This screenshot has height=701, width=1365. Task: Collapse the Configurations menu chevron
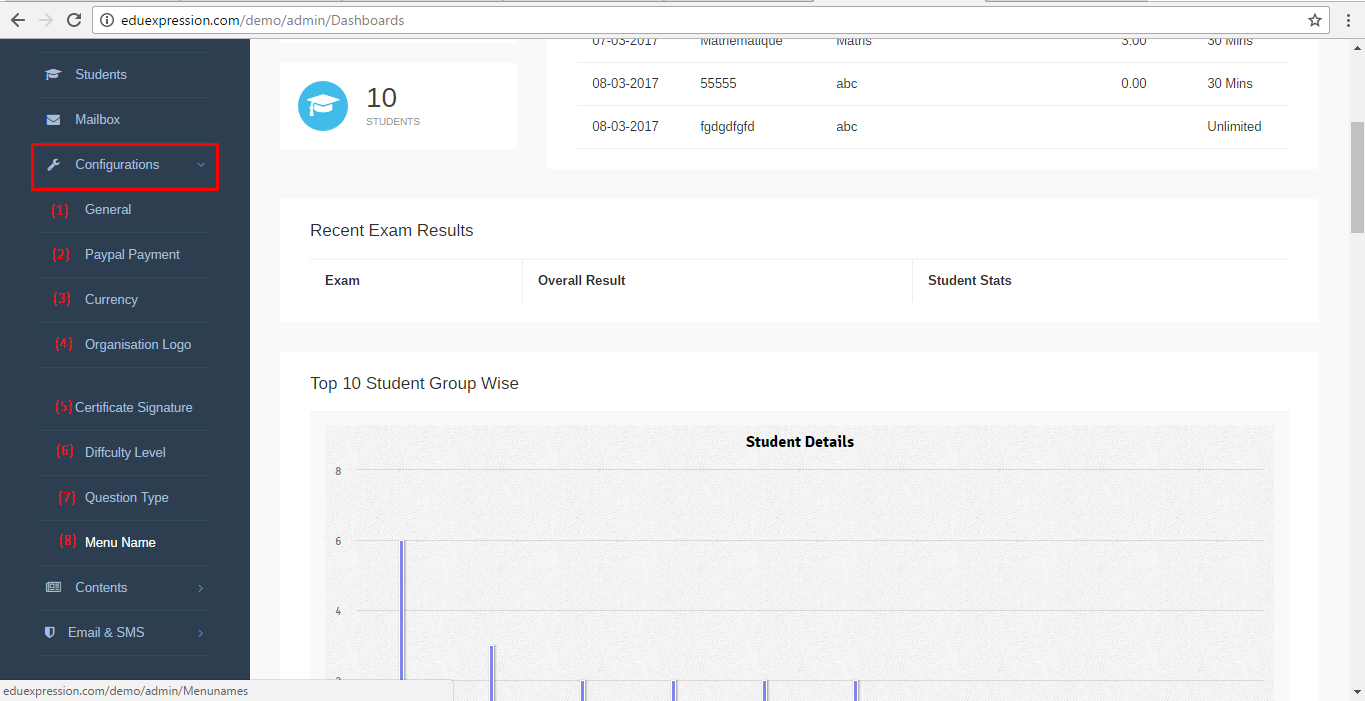pos(201,165)
